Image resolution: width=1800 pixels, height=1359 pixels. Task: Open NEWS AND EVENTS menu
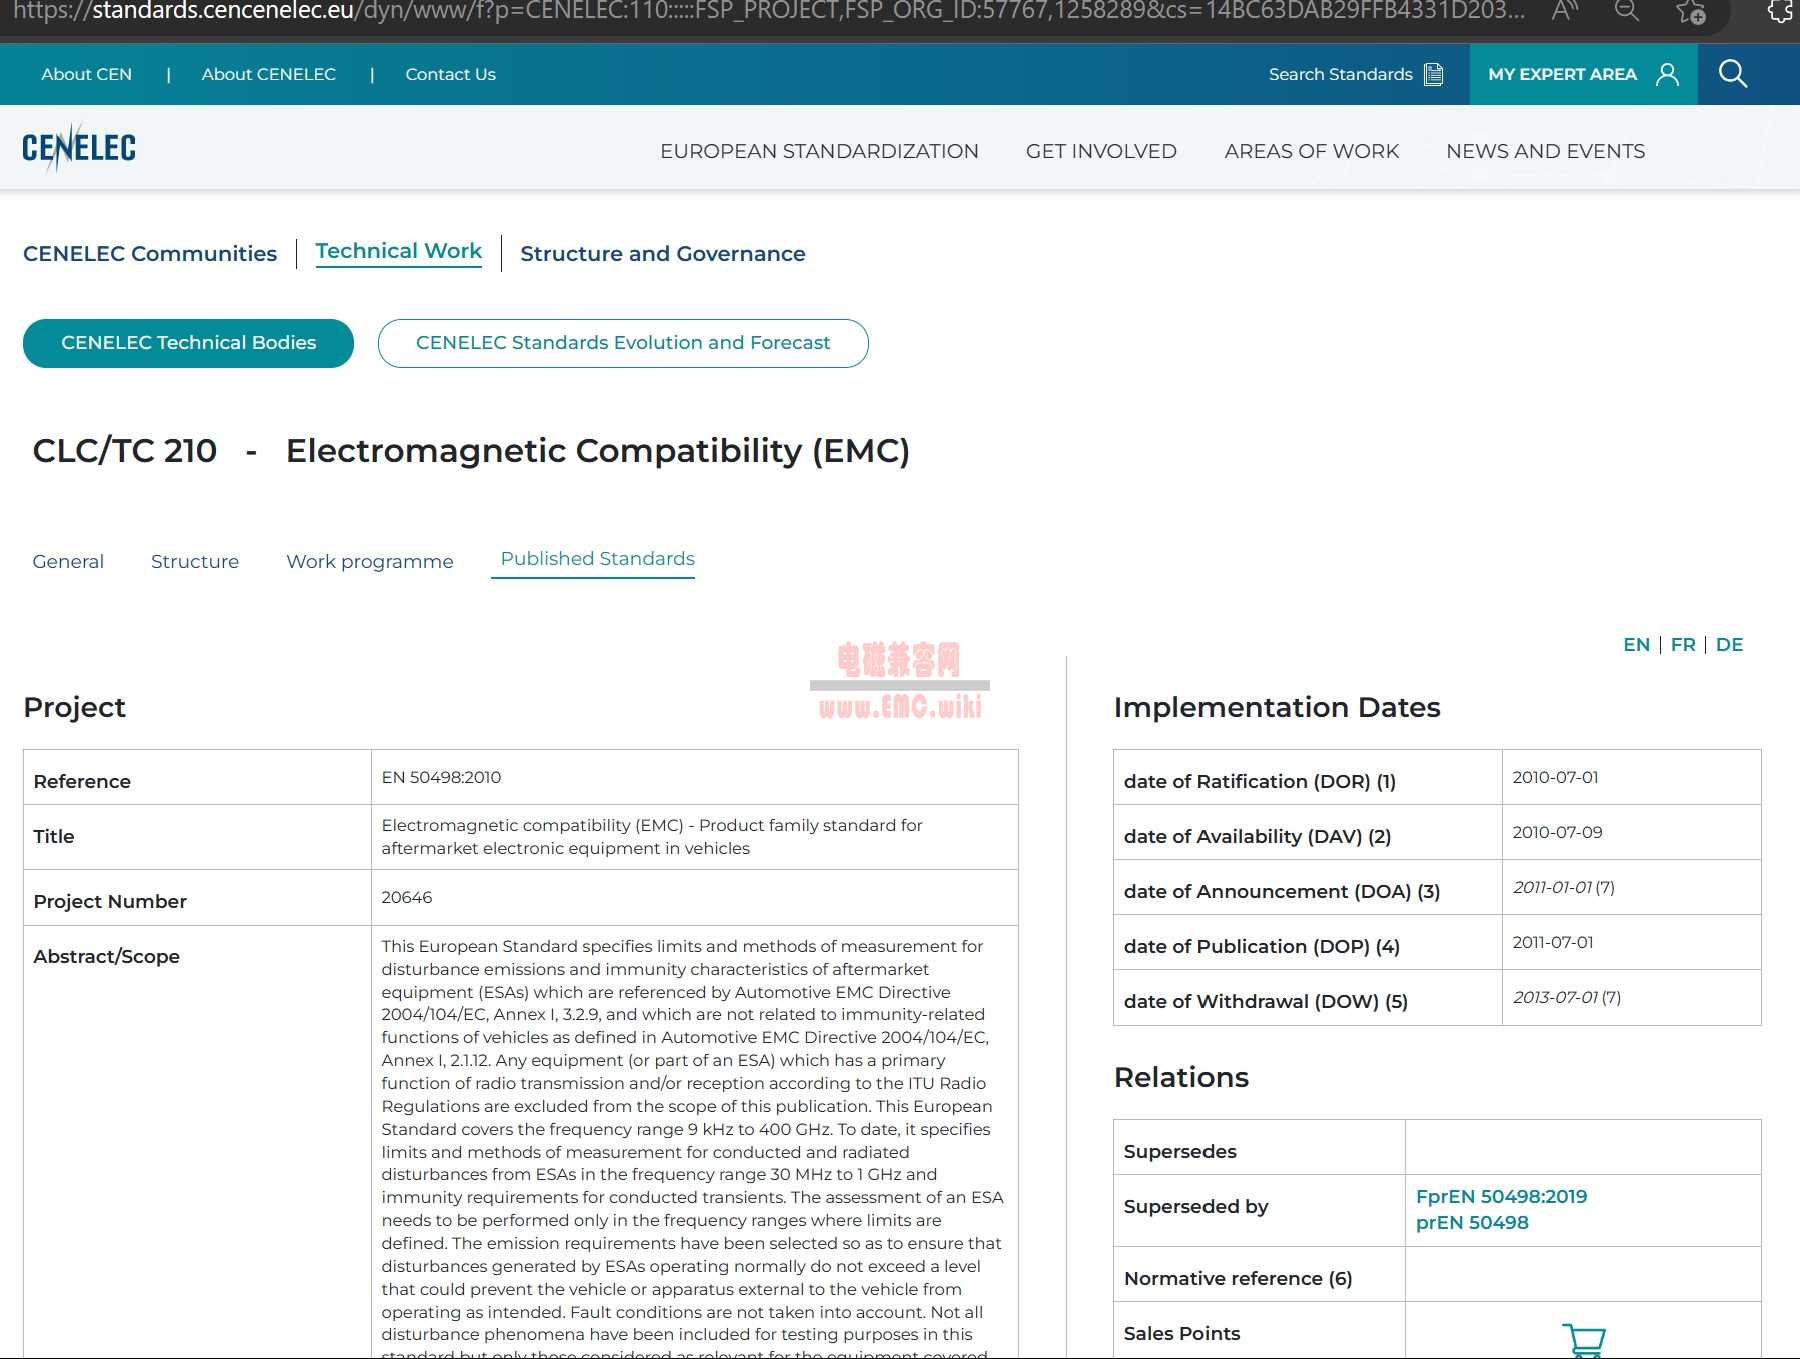point(1545,151)
